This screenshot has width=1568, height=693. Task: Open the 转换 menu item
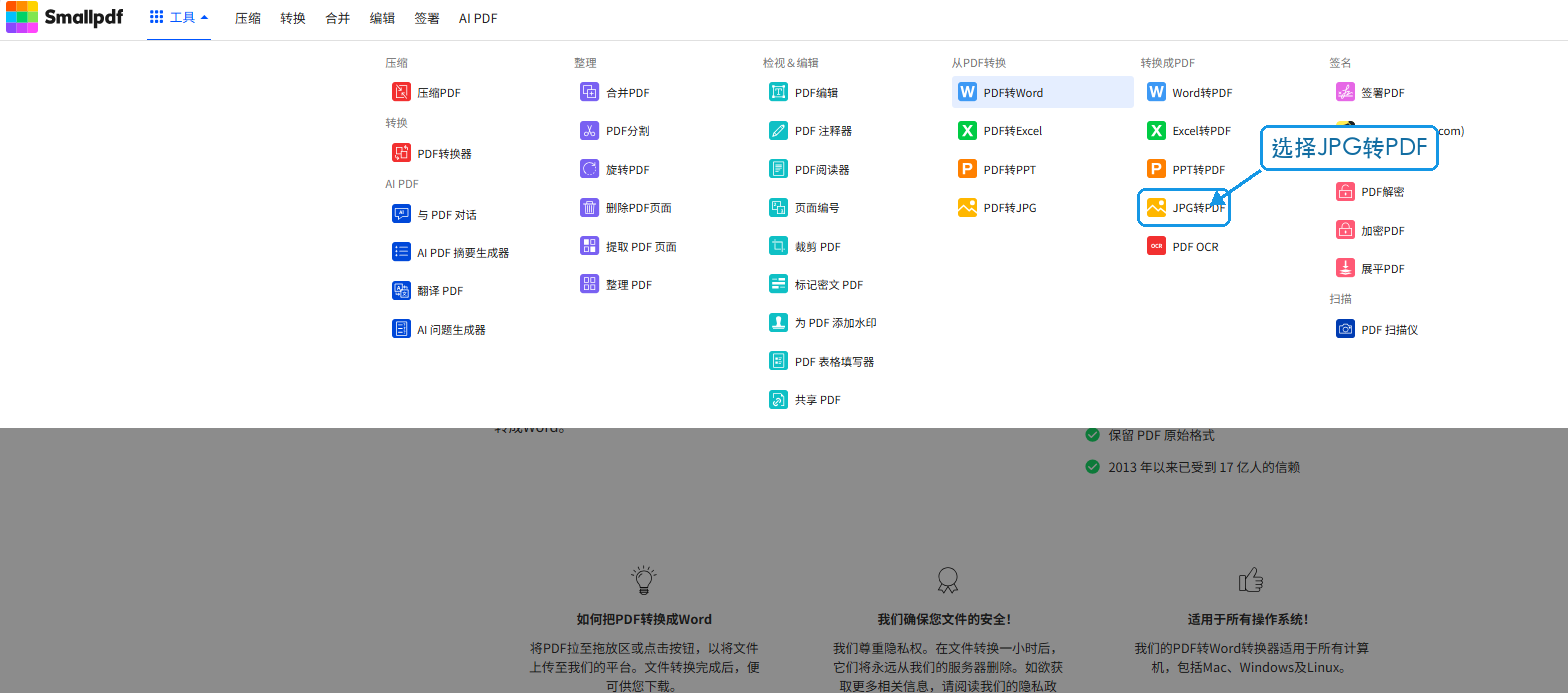click(x=293, y=18)
